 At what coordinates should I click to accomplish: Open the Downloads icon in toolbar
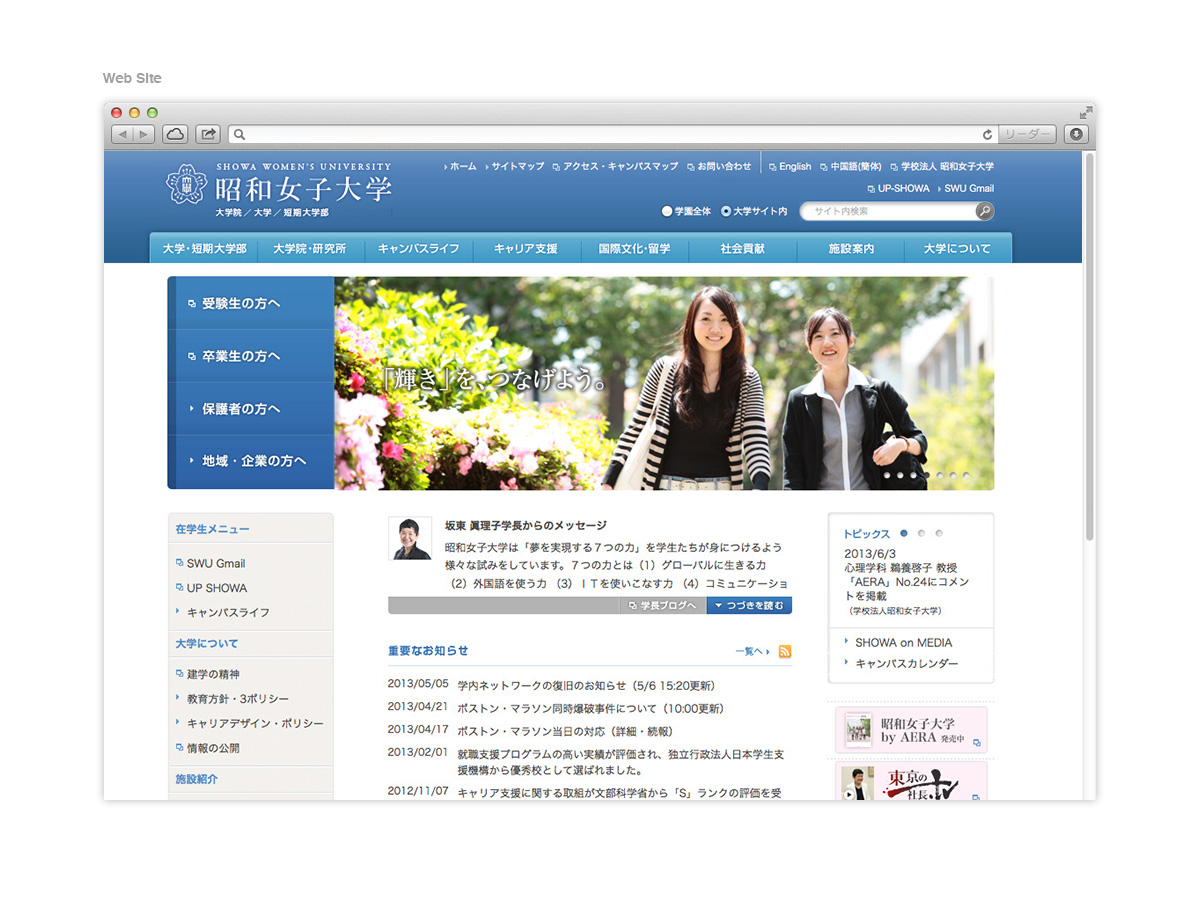(x=1076, y=133)
